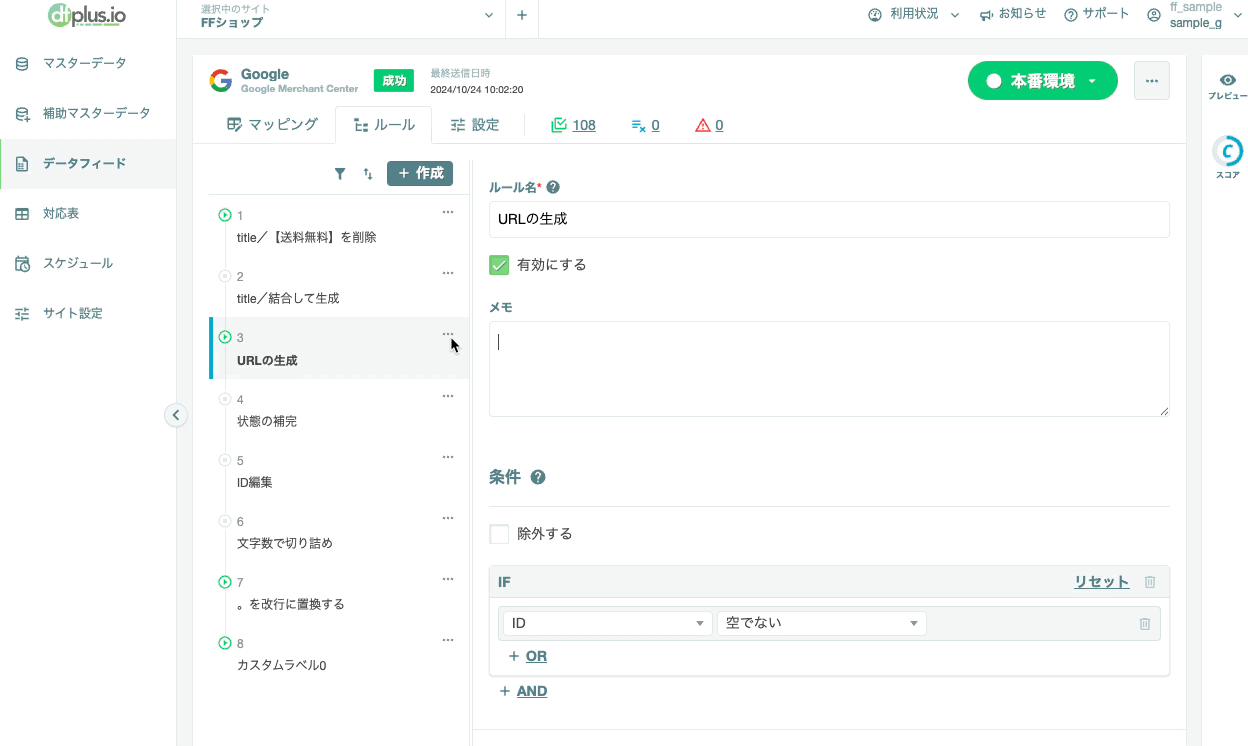This screenshot has height=746, width=1248.
Task: Toggle the status icon of rule 4
Action: [x=224, y=398]
